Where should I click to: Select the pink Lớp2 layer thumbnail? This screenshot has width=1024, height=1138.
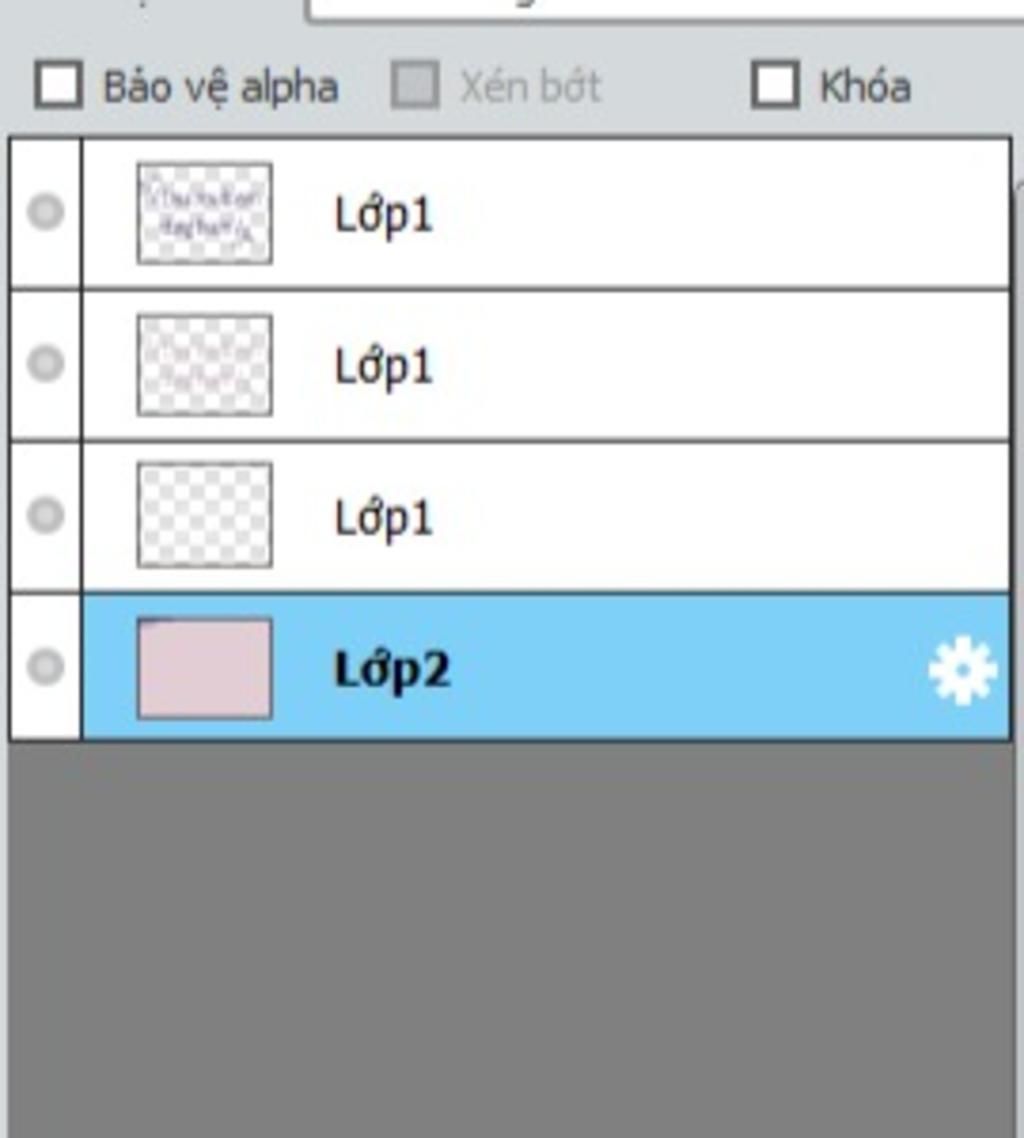pos(205,668)
